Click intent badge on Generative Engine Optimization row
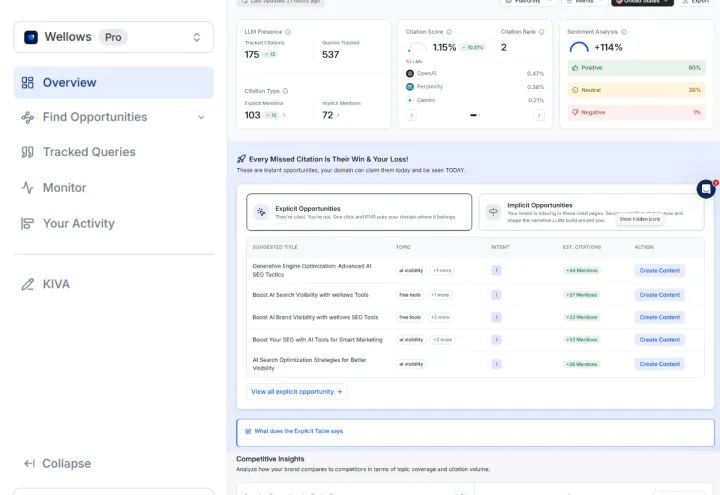 point(496,271)
